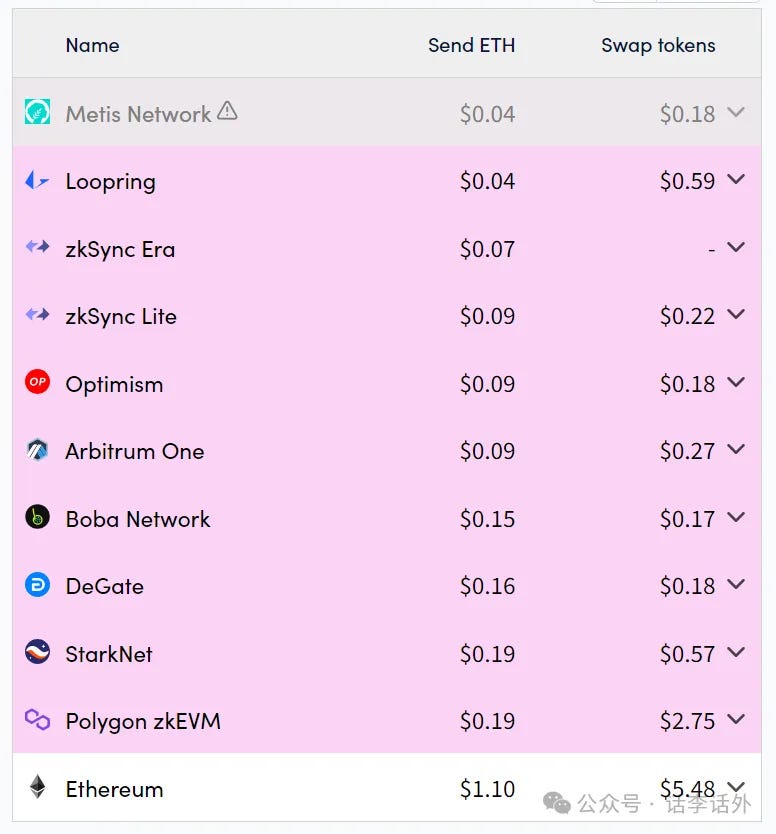This screenshot has height=834, width=776.
Task: Click the Polygon zkEVM purple icon
Action: 37,720
